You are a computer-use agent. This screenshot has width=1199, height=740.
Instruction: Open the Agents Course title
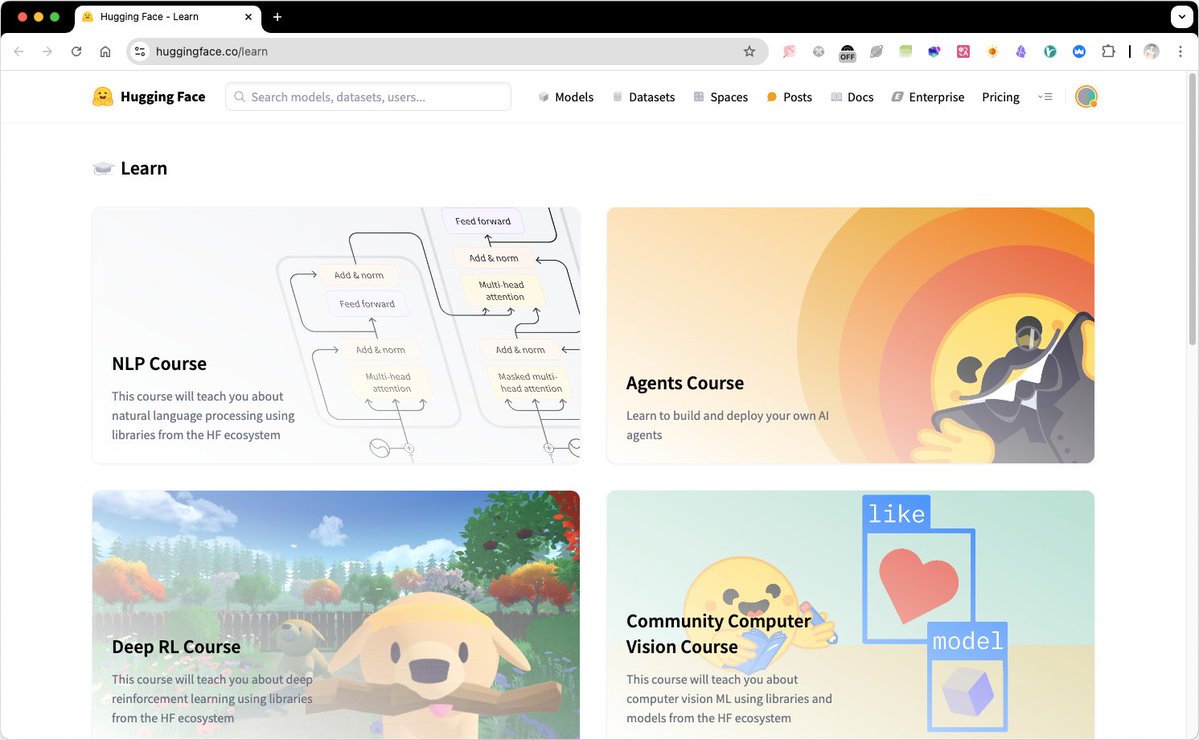click(x=684, y=383)
